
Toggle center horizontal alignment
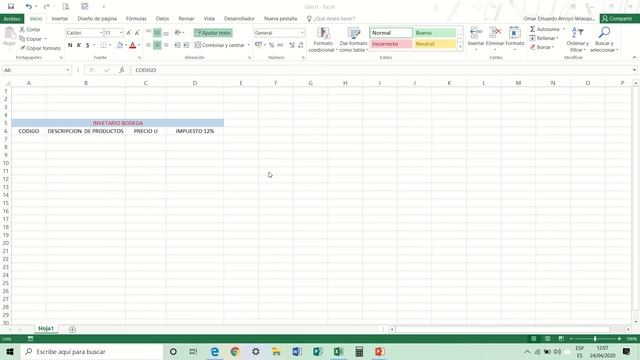click(157, 45)
